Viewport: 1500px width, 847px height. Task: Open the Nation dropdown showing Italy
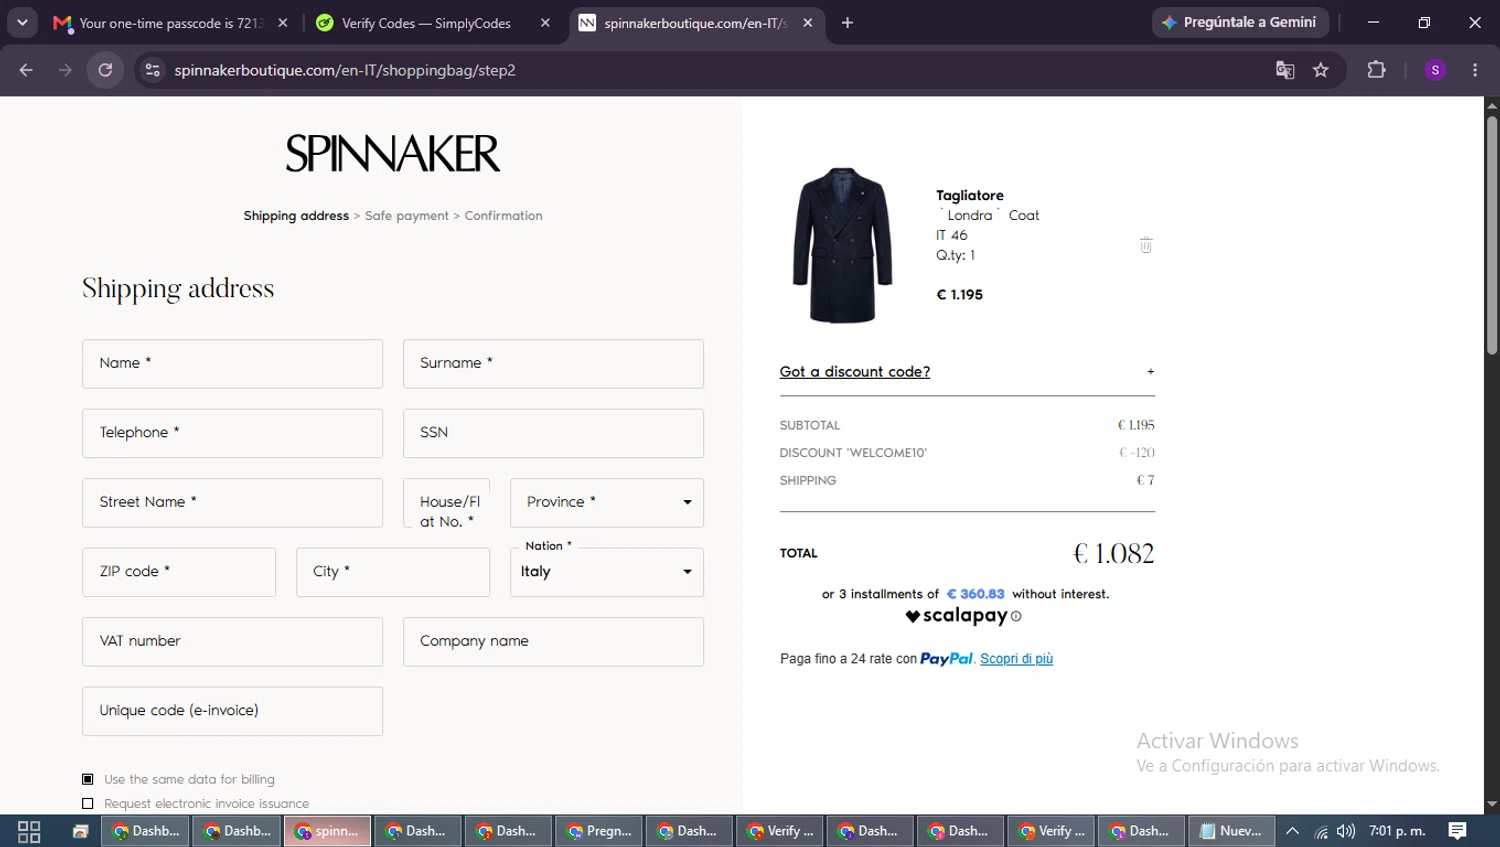607,572
